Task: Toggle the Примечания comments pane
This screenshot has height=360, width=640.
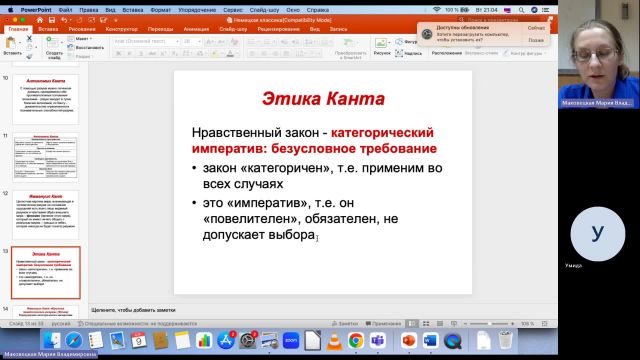Action: (x=383, y=323)
